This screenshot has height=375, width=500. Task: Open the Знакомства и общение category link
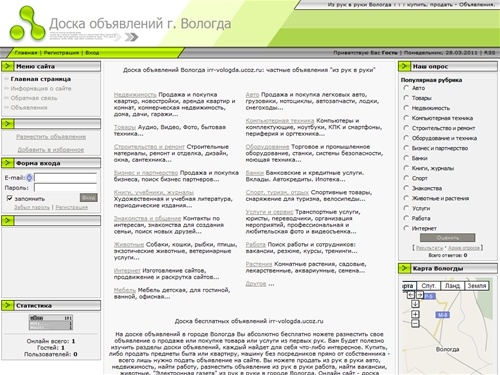[x=147, y=218]
